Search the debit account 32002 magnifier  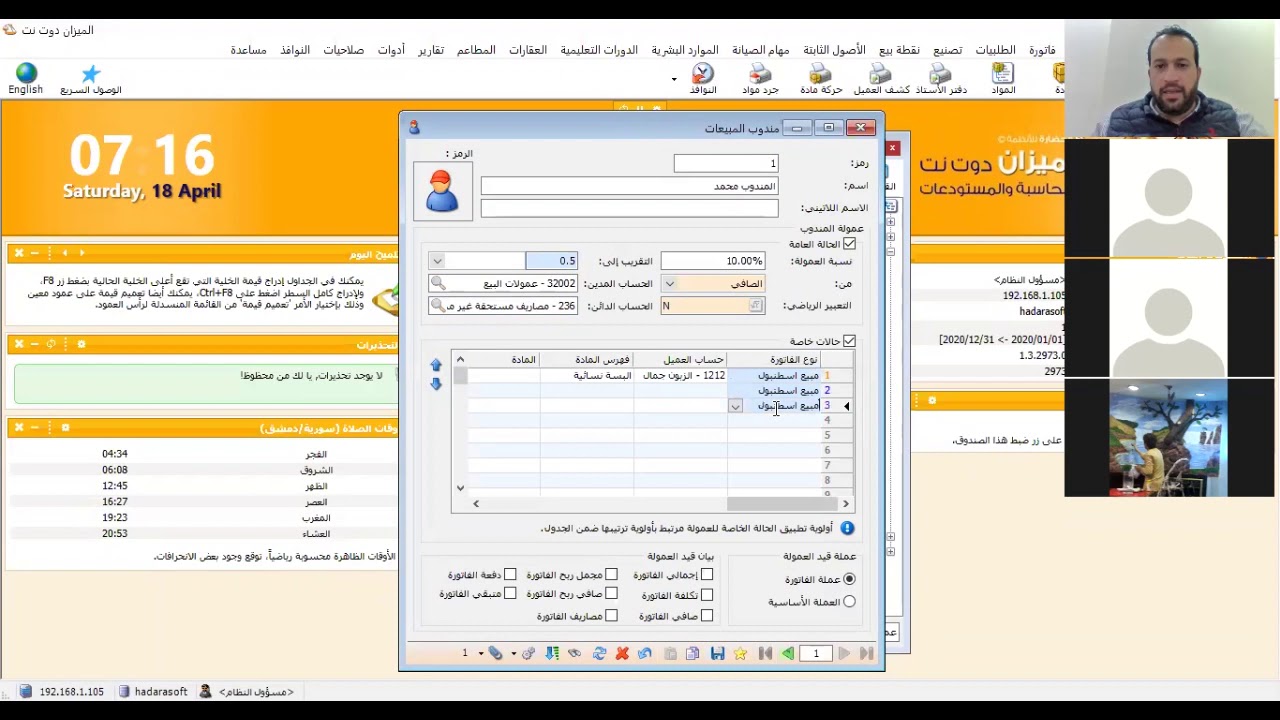[x=438, y=283]
